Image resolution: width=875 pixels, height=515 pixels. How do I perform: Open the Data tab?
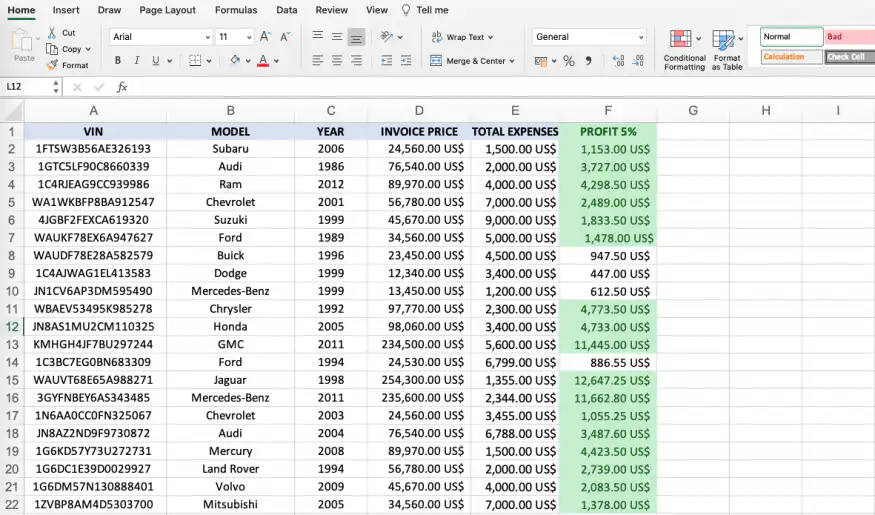(x=287, y=10)
